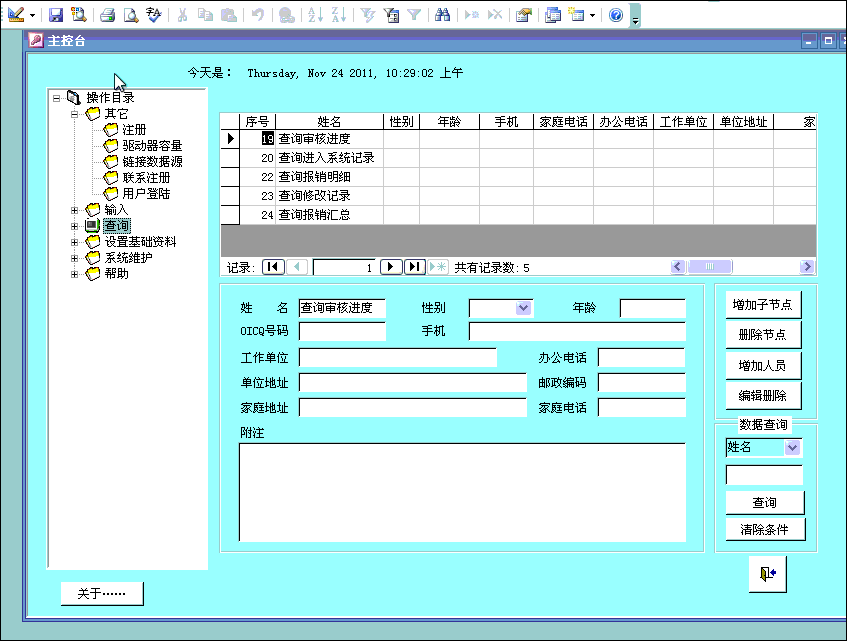Image resolution: width=847 pixels, height=641 pixels.
Task: Select the 链接数据源 tree item
Action: click(152, 161)
